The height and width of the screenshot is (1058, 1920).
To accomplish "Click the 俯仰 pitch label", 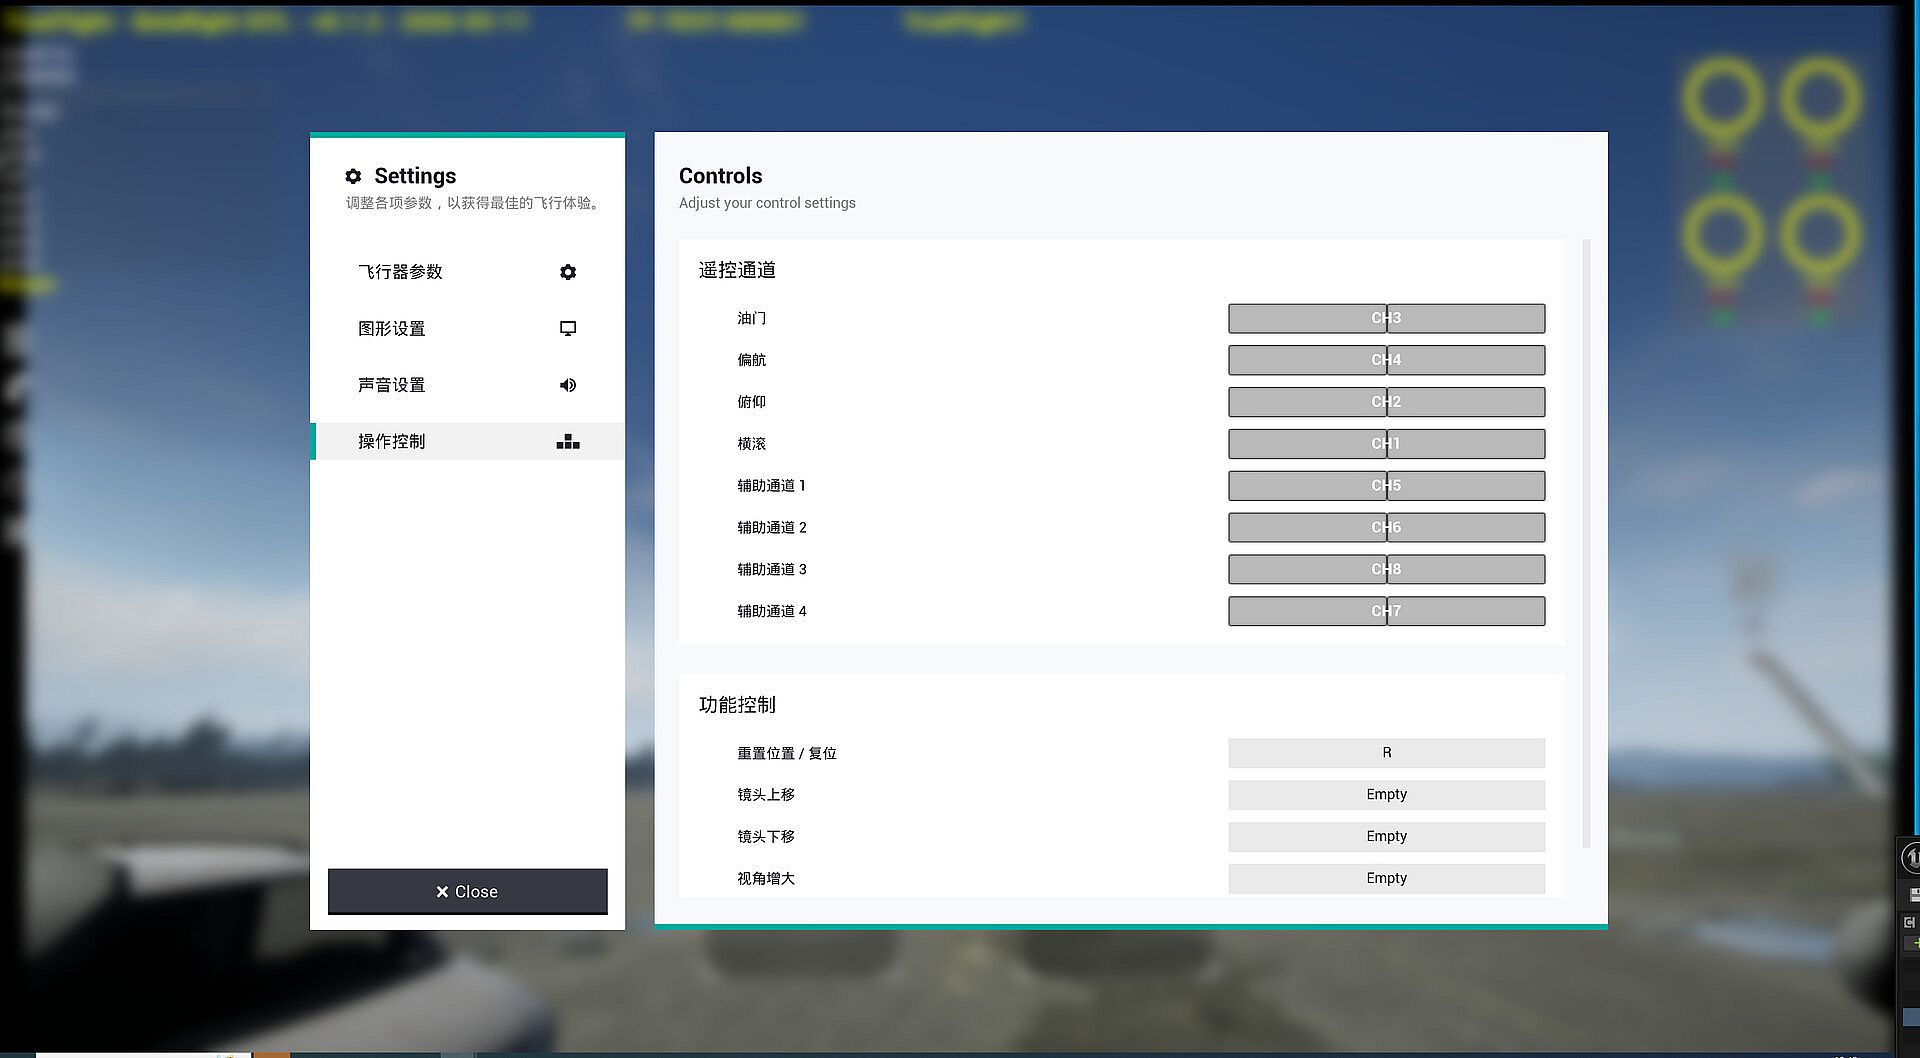I will [x=752, y=402].
